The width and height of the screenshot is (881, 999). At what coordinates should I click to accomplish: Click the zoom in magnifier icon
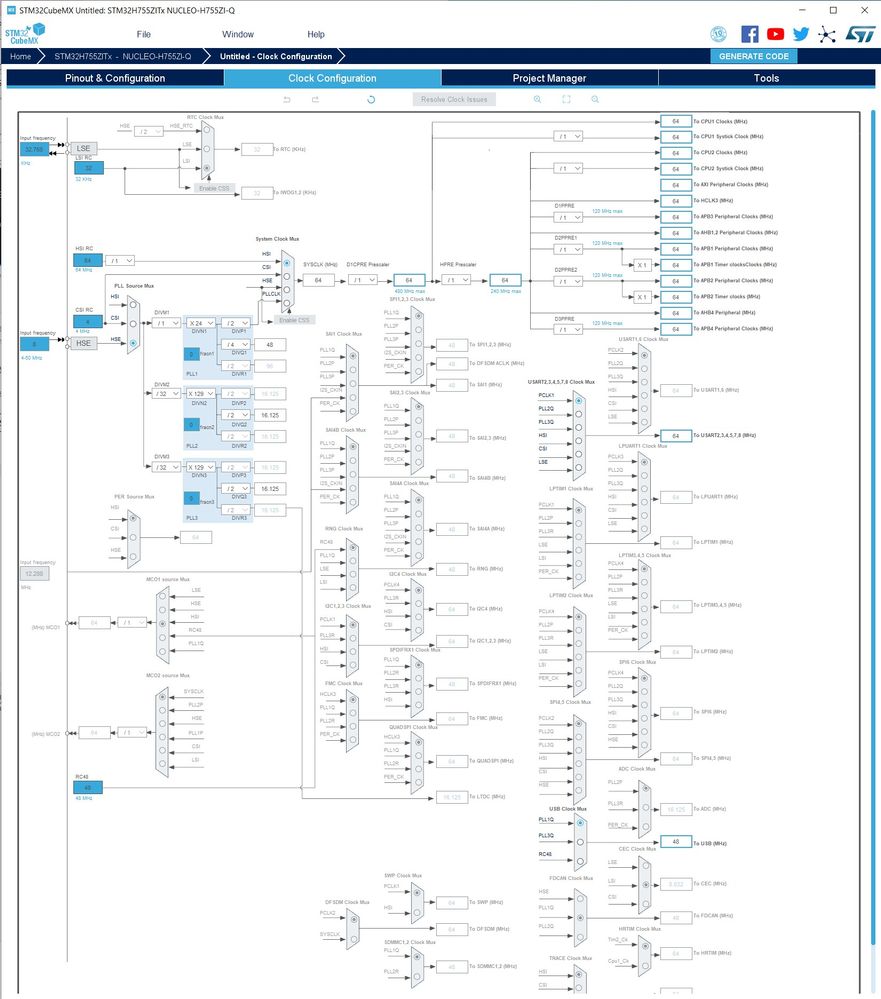(538, 99)
